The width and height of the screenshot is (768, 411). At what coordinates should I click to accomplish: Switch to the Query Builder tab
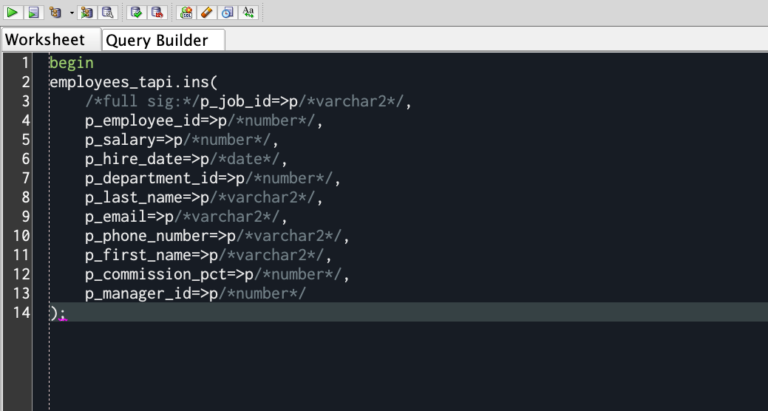tap(157, 40)
